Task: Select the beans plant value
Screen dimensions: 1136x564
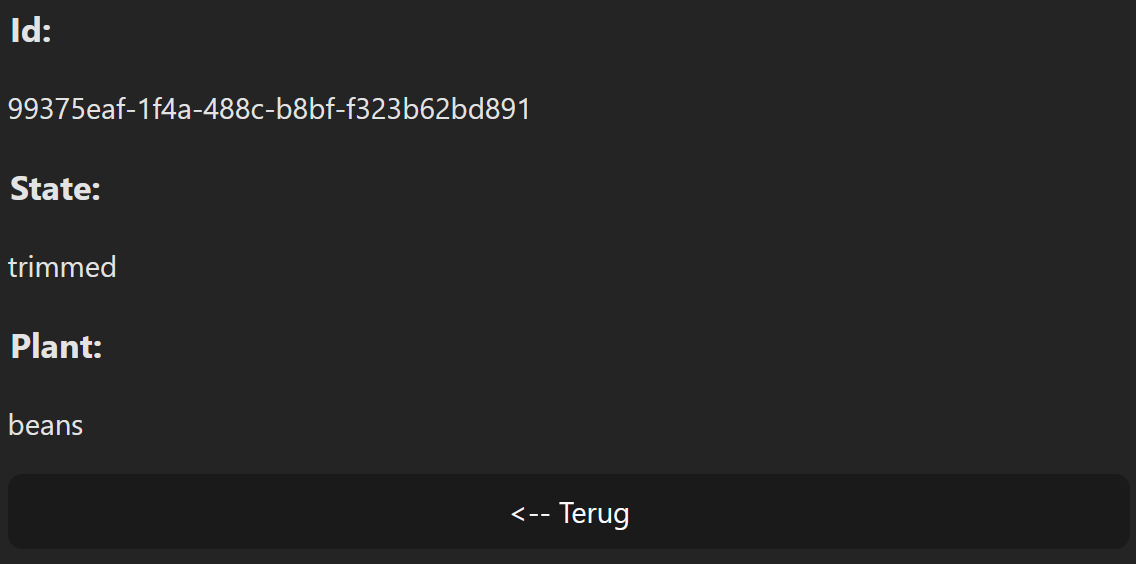Action: coord(46,425)
